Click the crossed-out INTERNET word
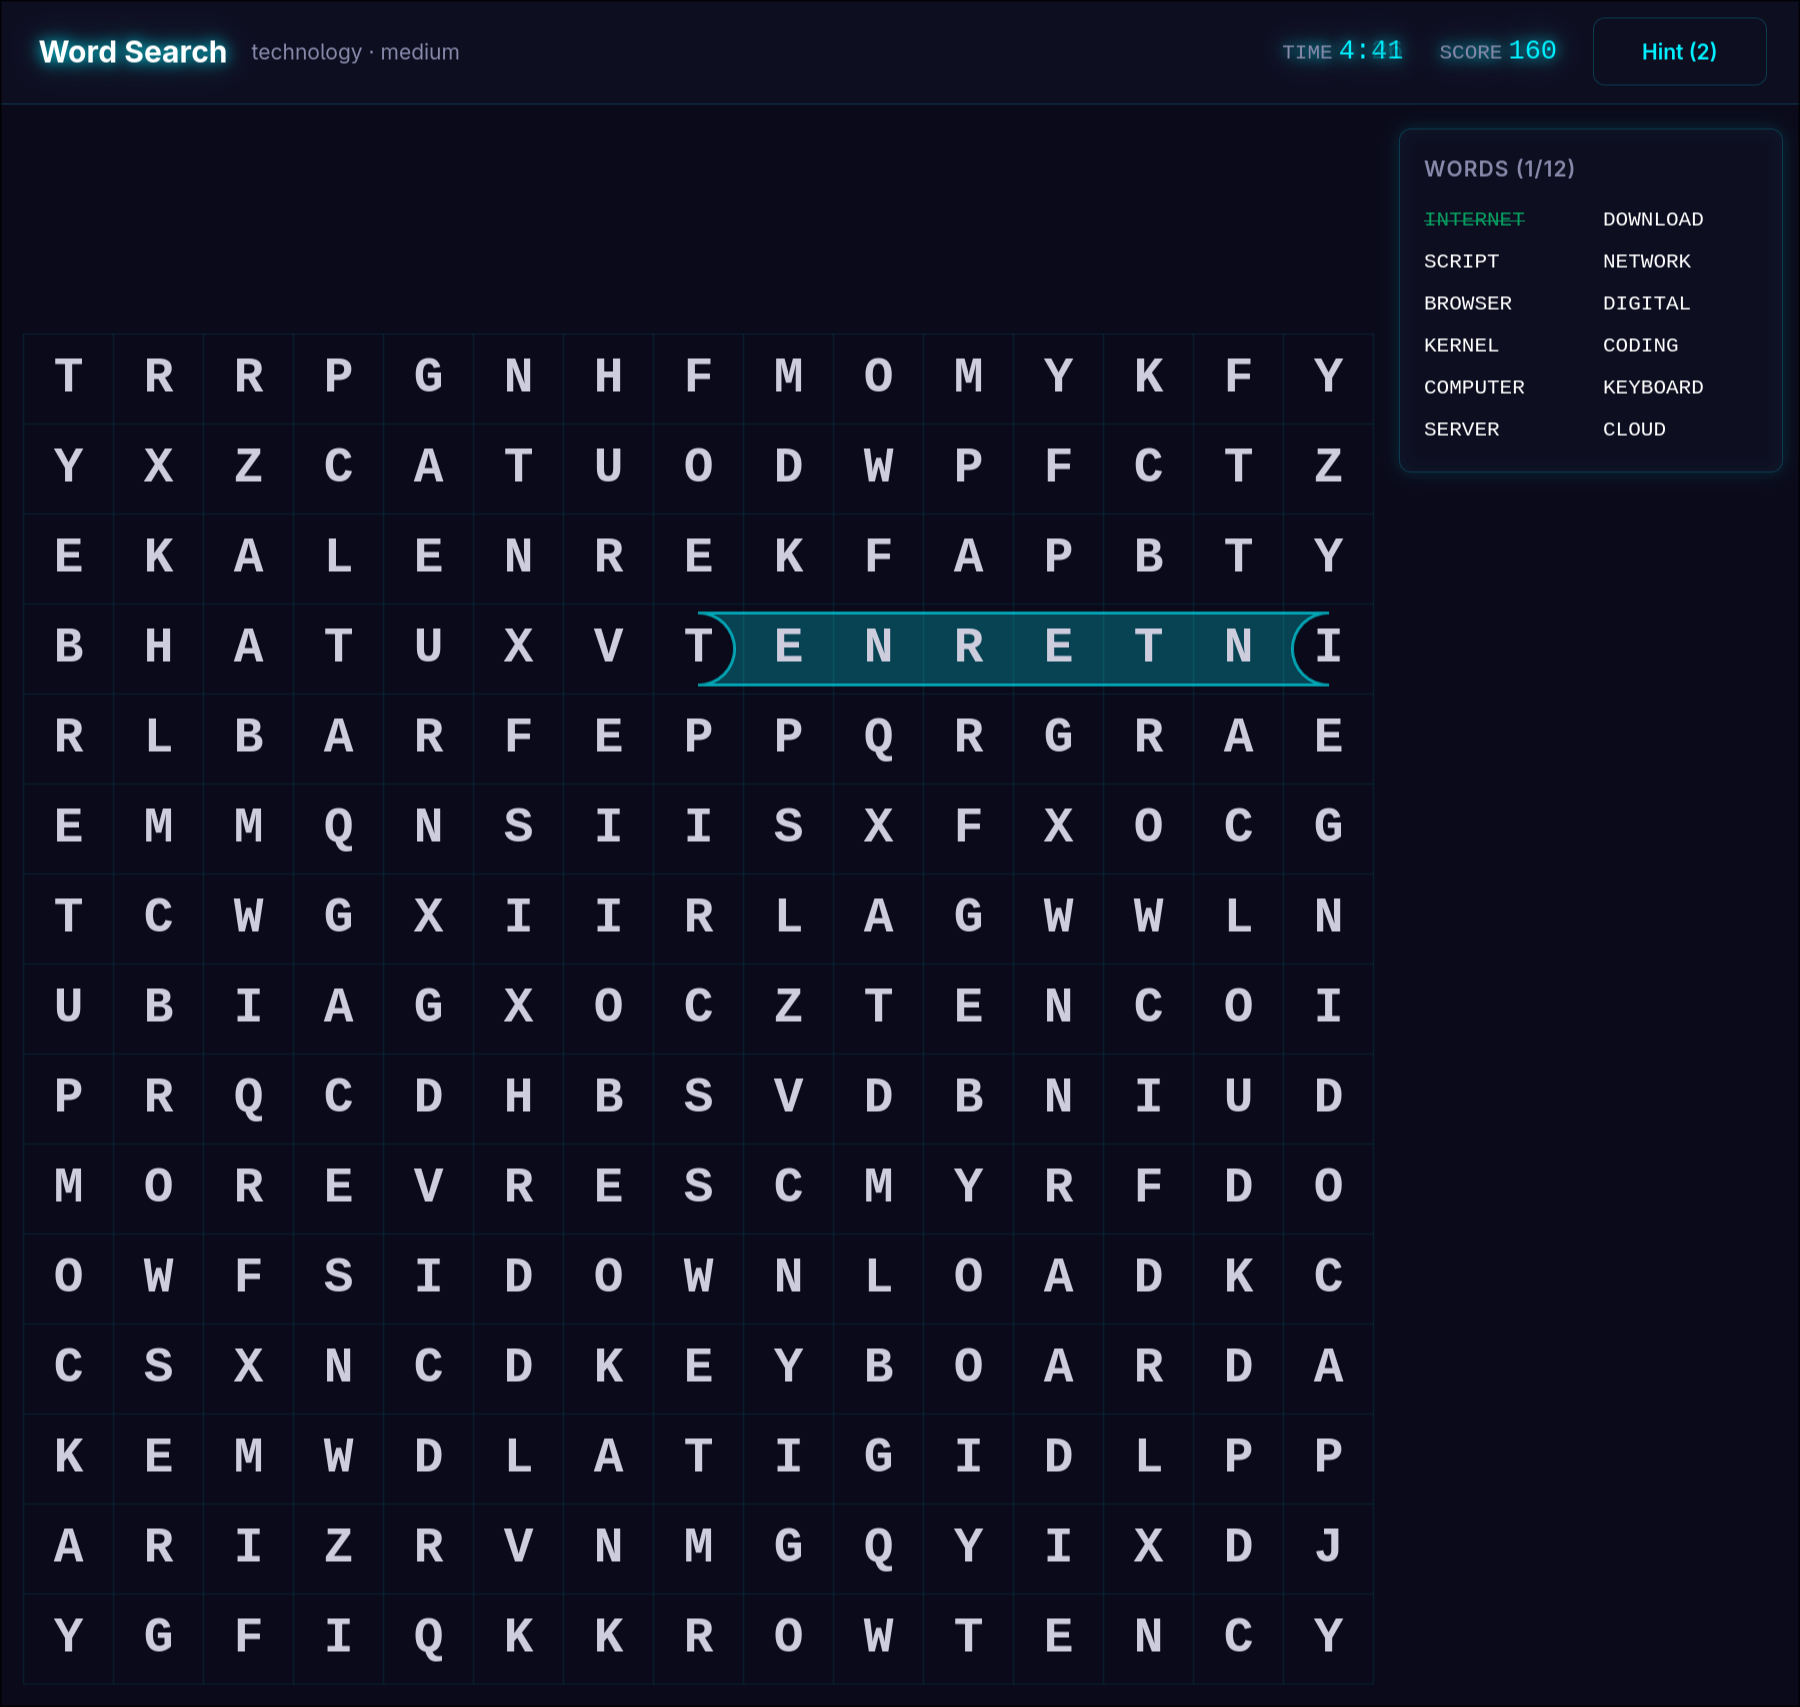Image resolution: width=1800 pixels, height=1707 pixels. pyautogui.click(x=1474, y=219)
